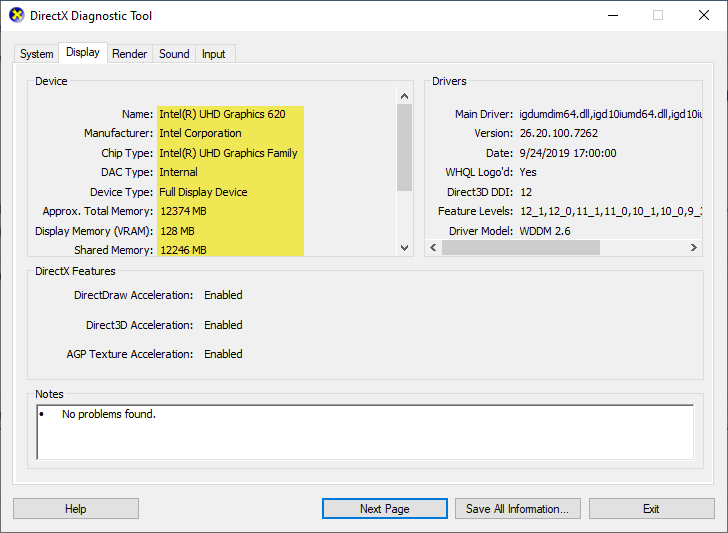Click Save All Information button
The image size is (728, 533).
pyautogui.click(x=518, y=509)
